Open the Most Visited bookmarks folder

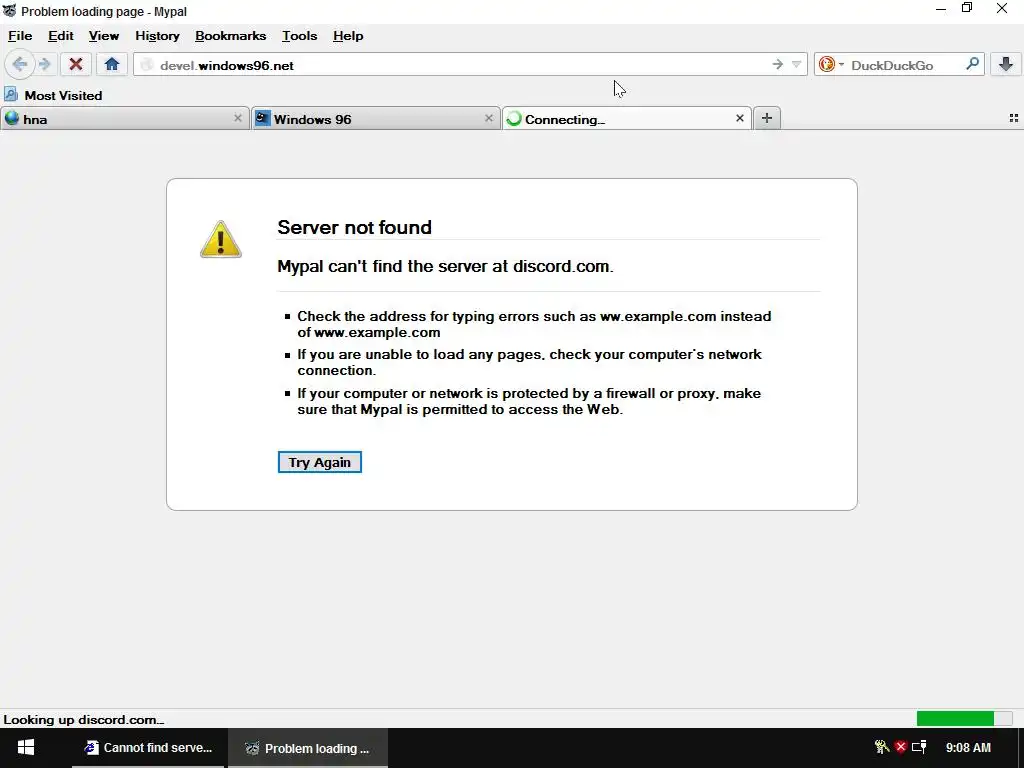coord(54,95)
